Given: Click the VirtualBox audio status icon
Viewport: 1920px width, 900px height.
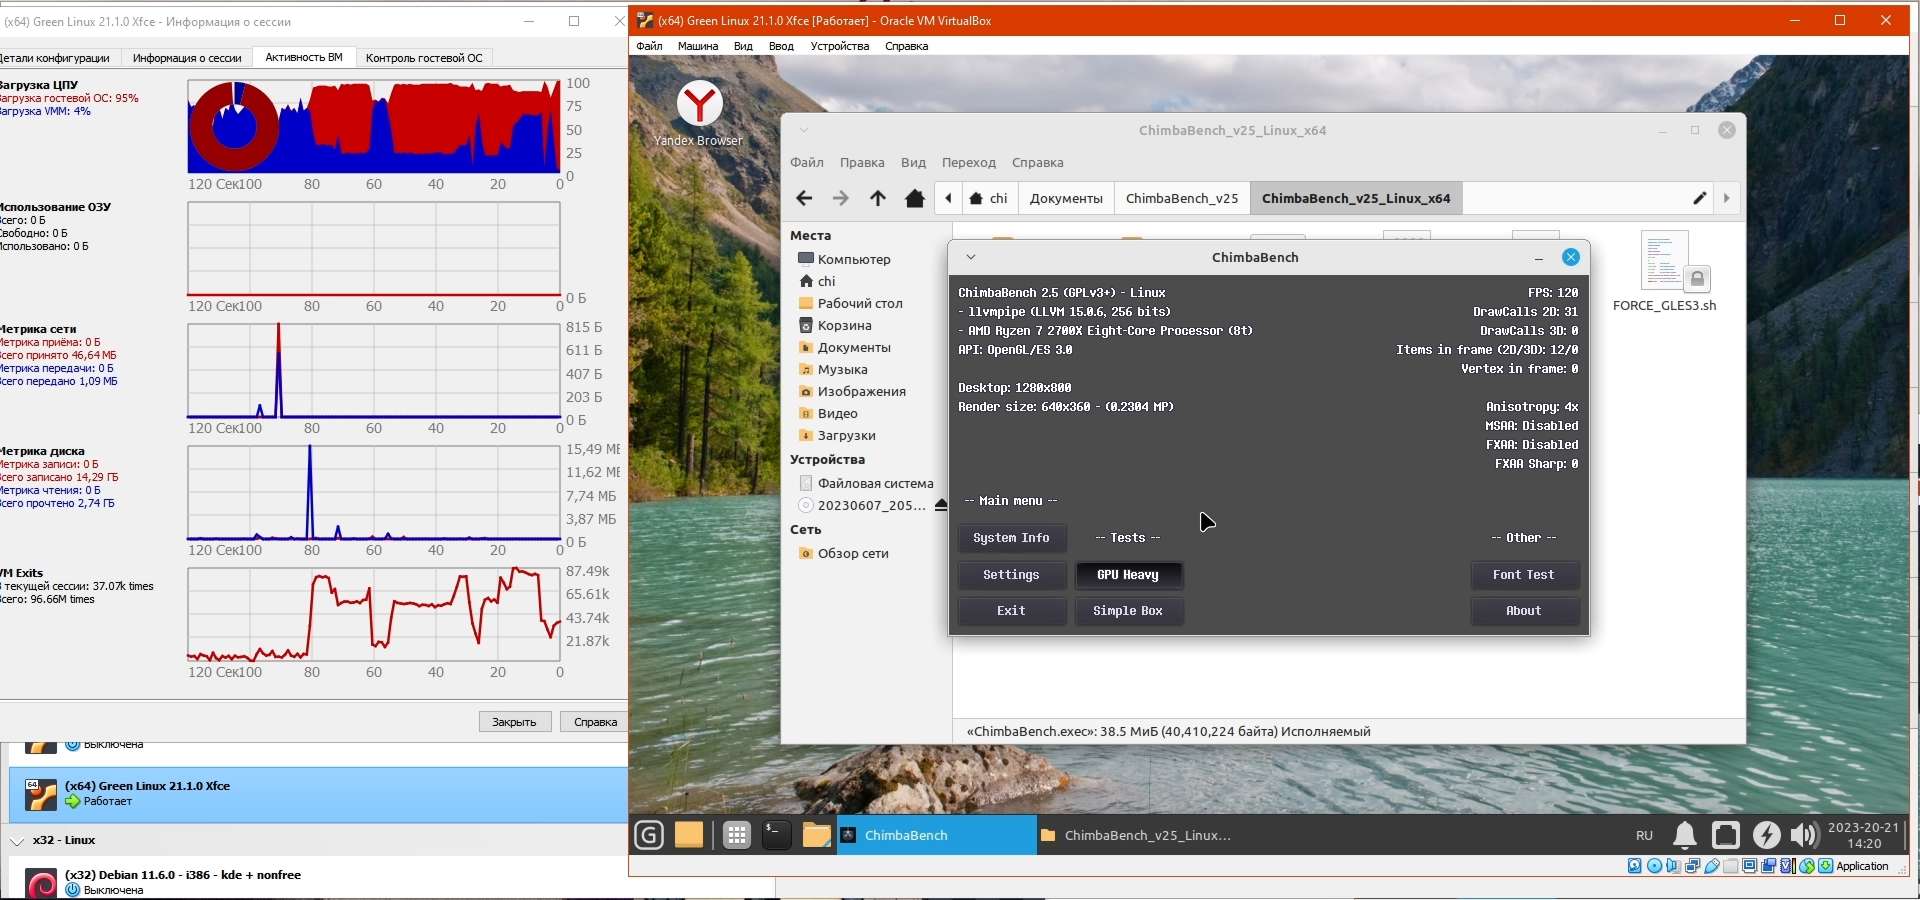Looking at the screenshot, I should [1673, 866].
